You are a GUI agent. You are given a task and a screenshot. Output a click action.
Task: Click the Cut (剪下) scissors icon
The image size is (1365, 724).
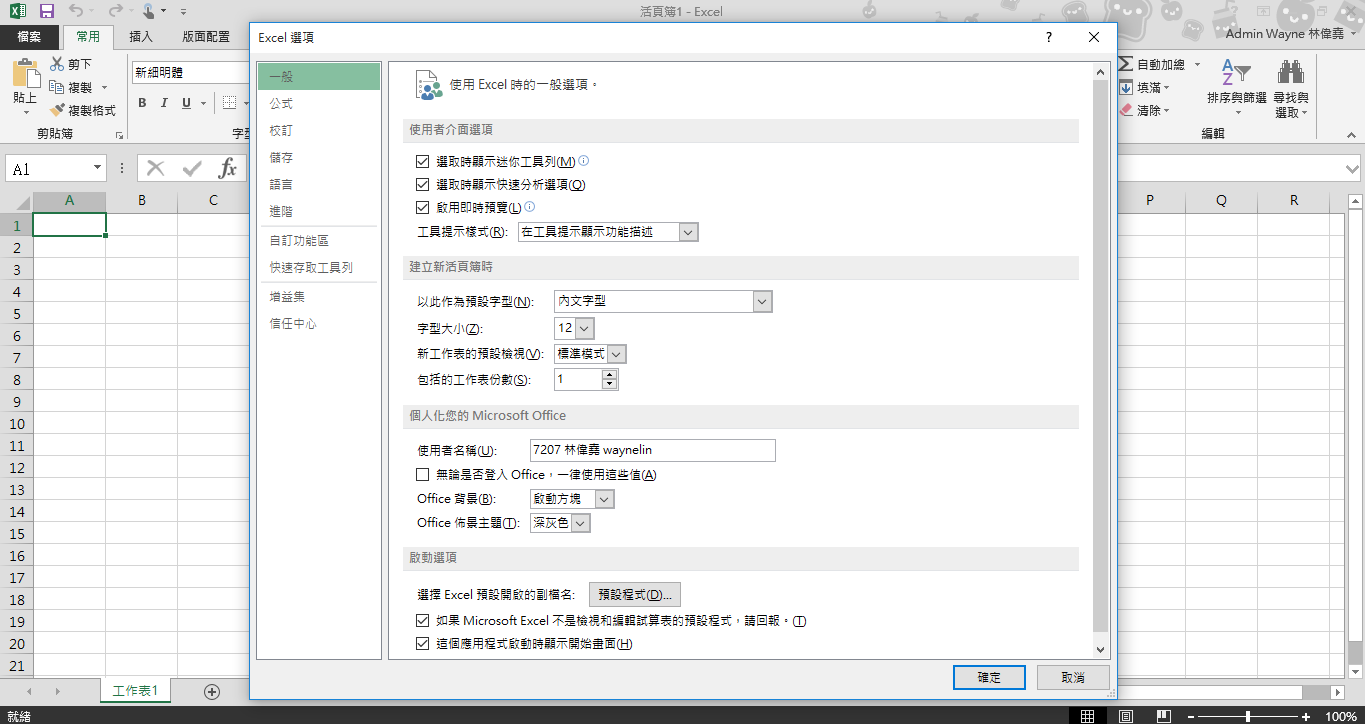(57, 64)
